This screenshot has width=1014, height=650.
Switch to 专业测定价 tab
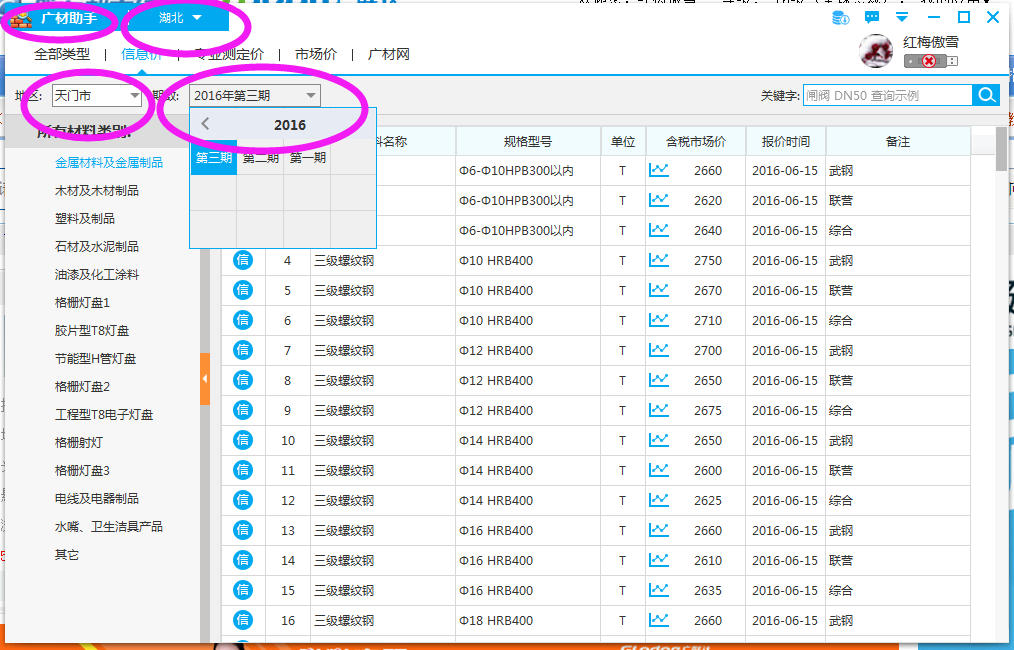[230, 54]
